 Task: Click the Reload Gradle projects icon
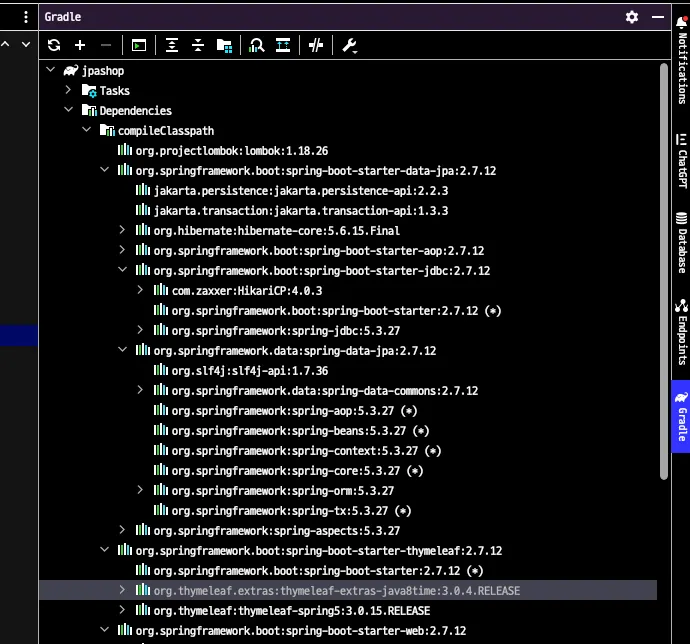point(54,45)
